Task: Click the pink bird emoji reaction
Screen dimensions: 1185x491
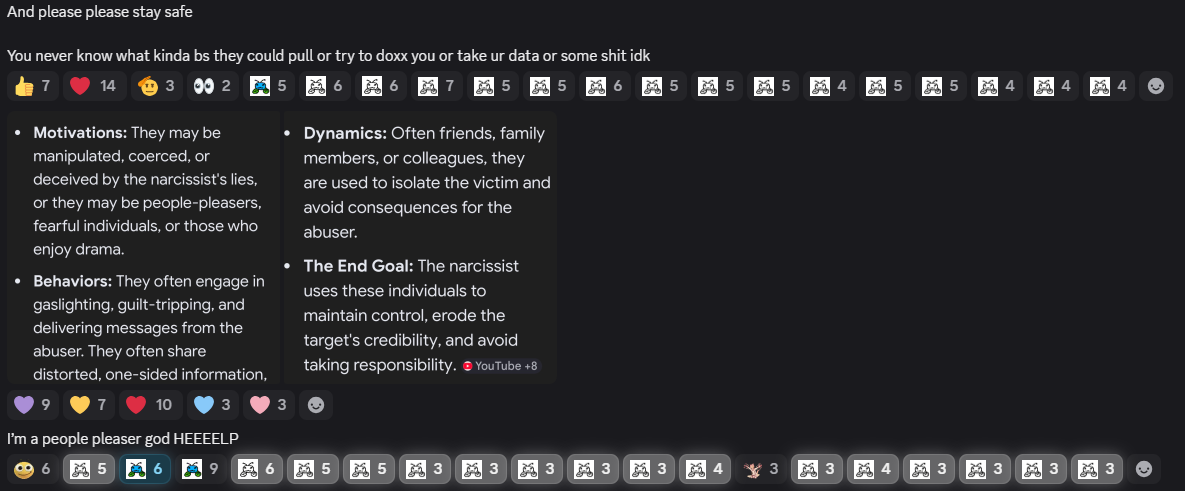Action: (761, 469)
